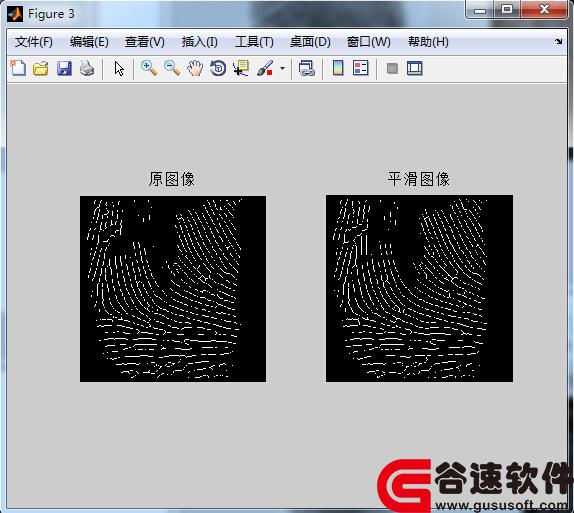
Task: Save figure with floppy disk icon
Action: click(x=64, y=68)
